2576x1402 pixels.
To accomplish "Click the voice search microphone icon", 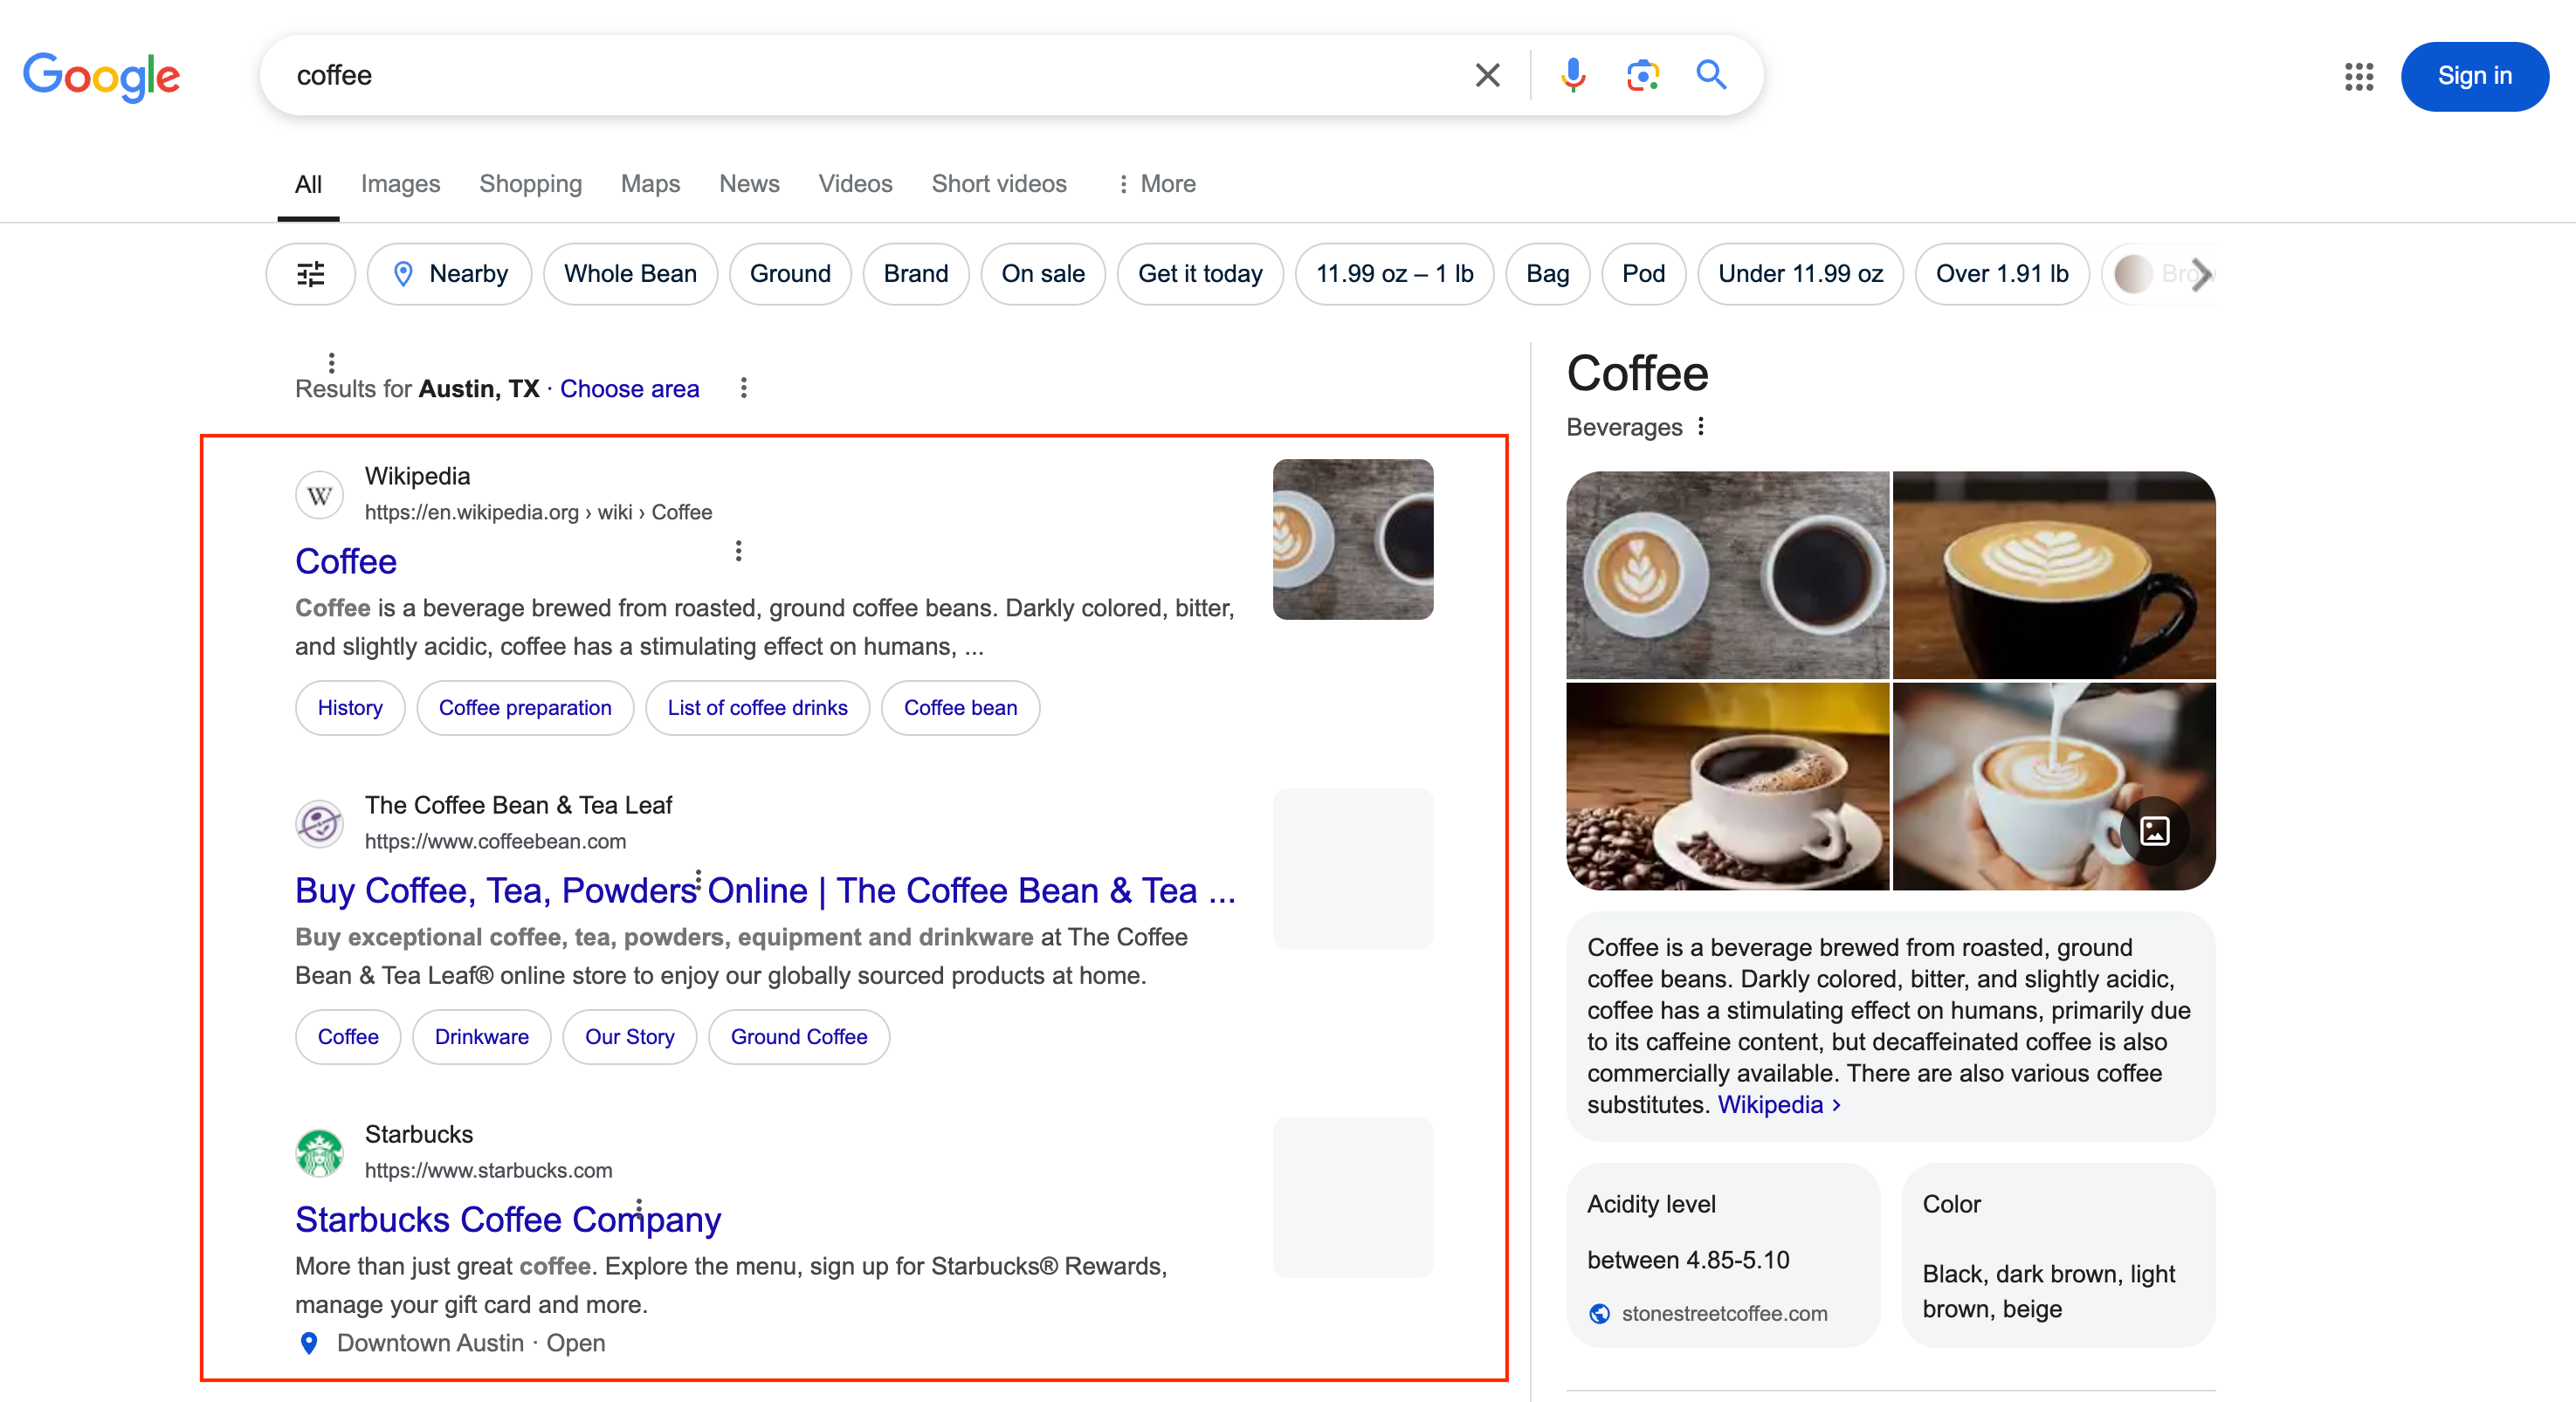I will (1572, 75).
